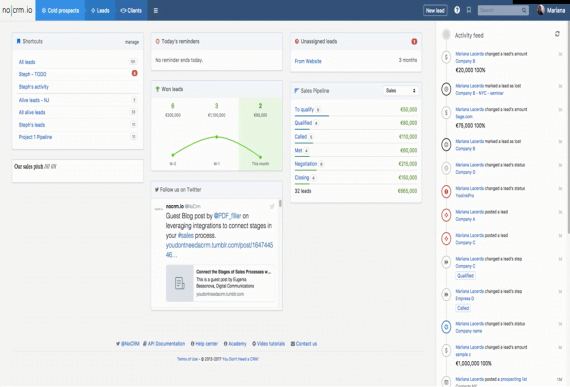Viewport: 570px width, 387px height.
Task: Open Steph's activity shortcut
Action: 33,87
